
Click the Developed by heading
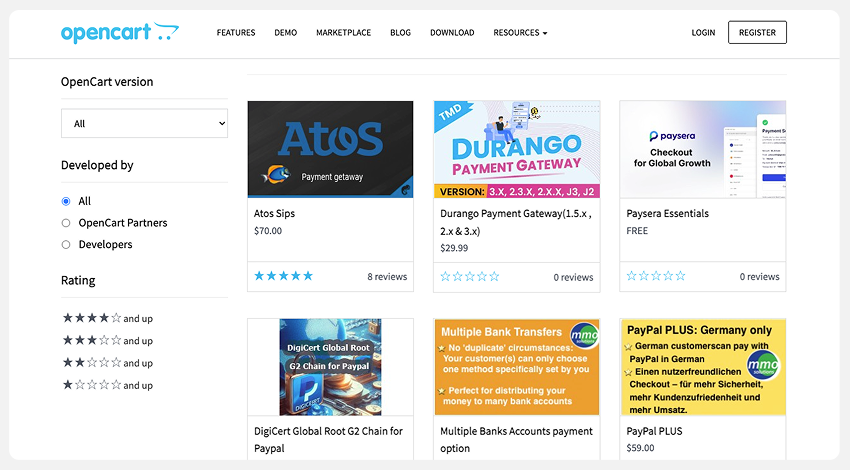coord(97,165)
